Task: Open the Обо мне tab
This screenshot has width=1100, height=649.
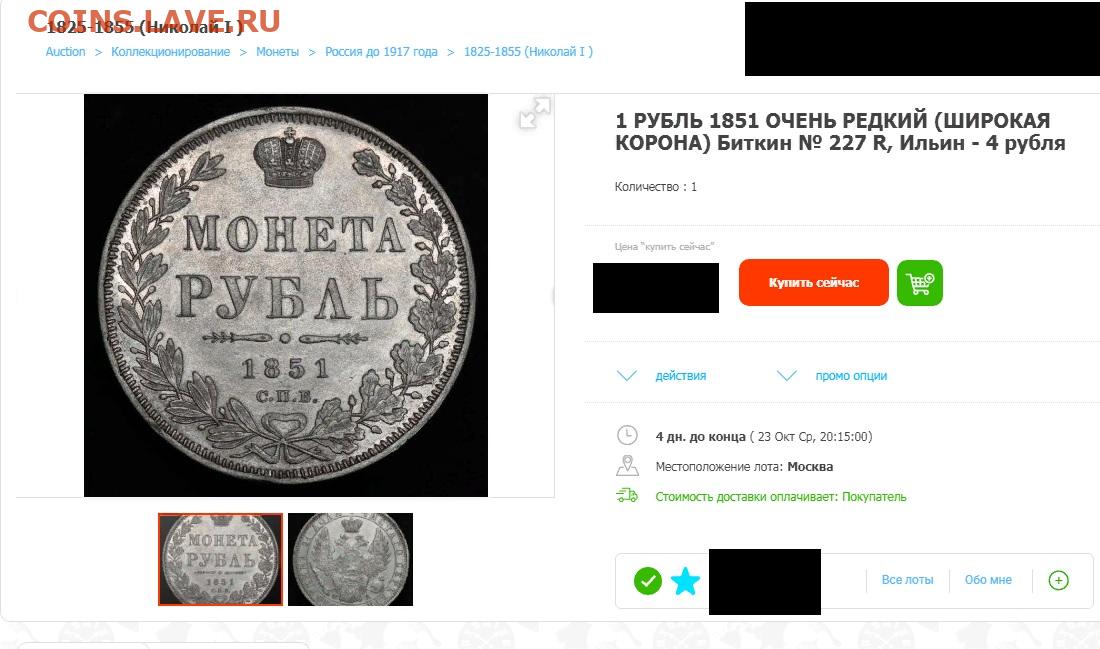Action: coord(988,580)
